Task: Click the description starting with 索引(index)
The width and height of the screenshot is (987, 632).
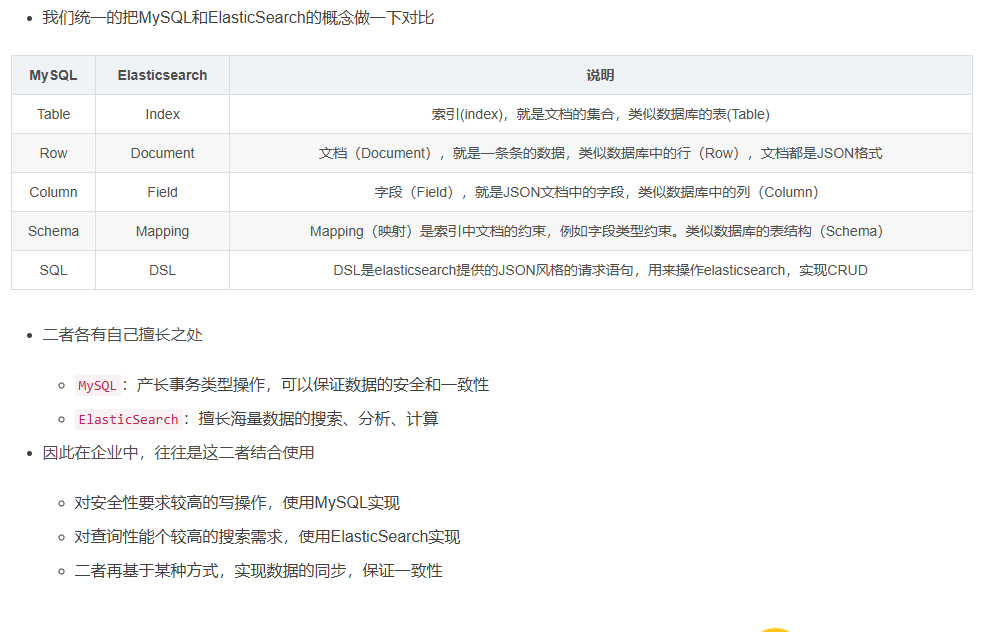Action: tap(601, 115)
